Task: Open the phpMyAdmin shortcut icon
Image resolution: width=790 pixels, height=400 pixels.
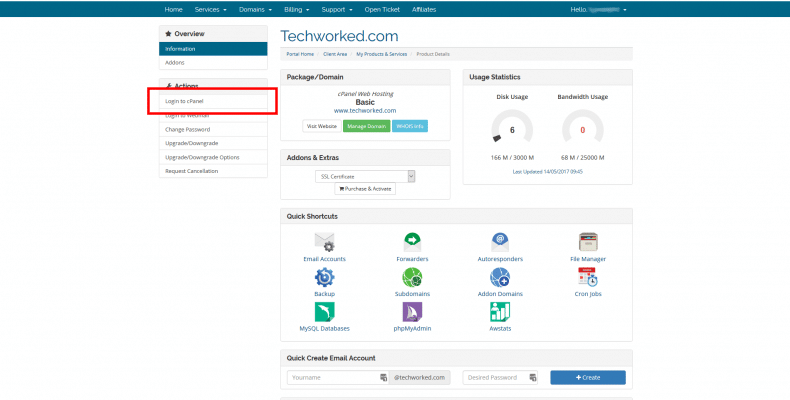Action: (x=412, y=312)
